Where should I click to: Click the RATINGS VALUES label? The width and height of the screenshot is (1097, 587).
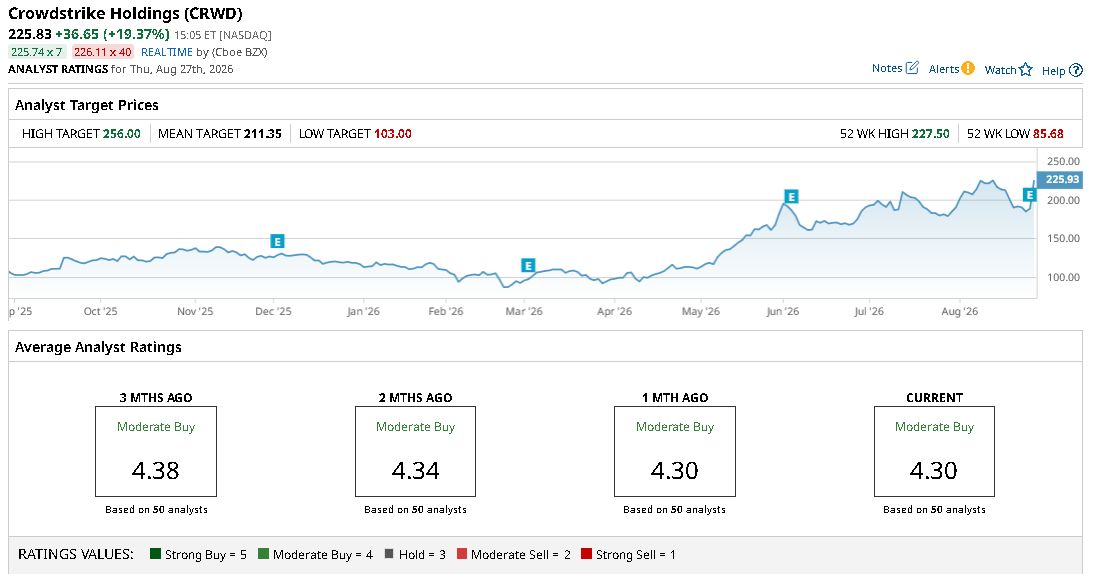pyautogui.click(x=76, y=554)
